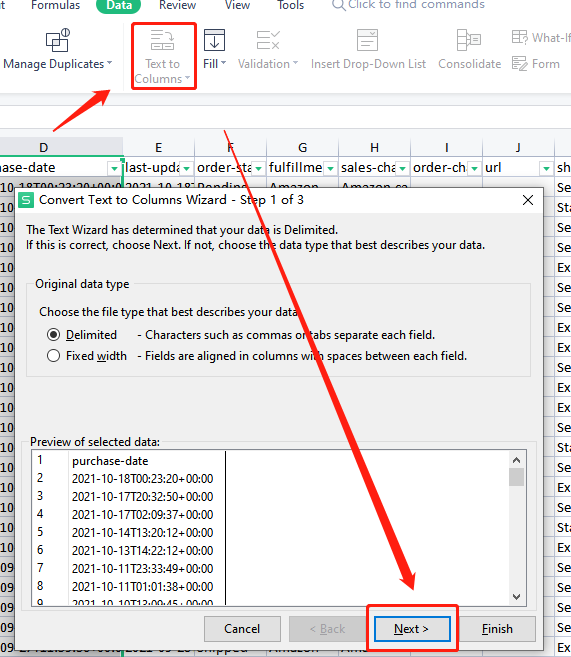This screenshot has height=657, width=571.
Task: Click the preview scrollbar down arrow
Action: click(x=517, y=597)
